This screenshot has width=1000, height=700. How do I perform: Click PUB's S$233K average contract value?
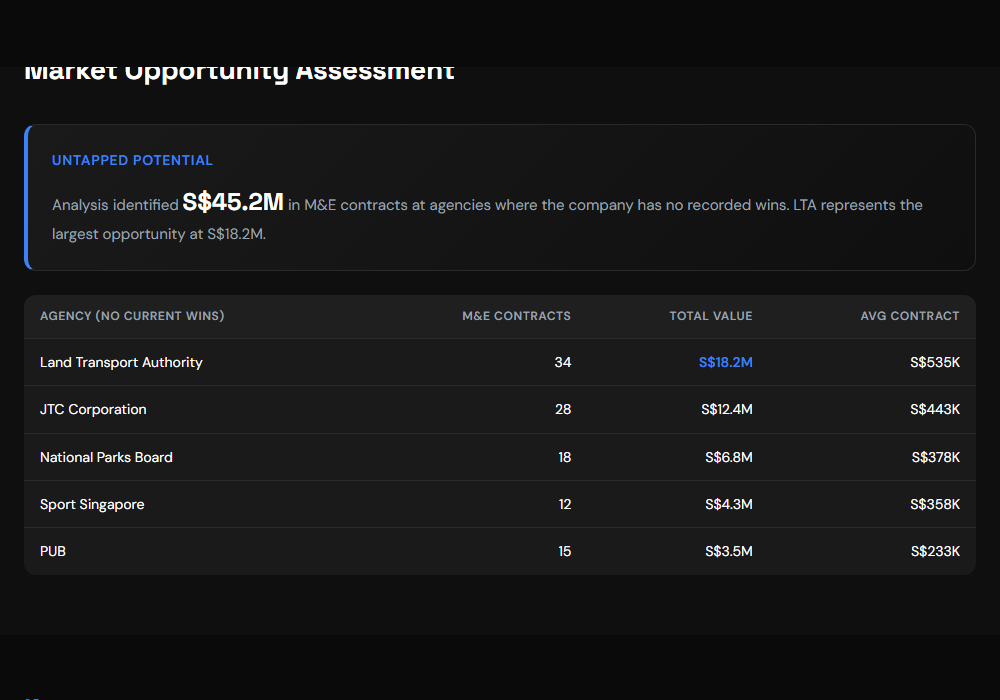(x=935, y=551)
